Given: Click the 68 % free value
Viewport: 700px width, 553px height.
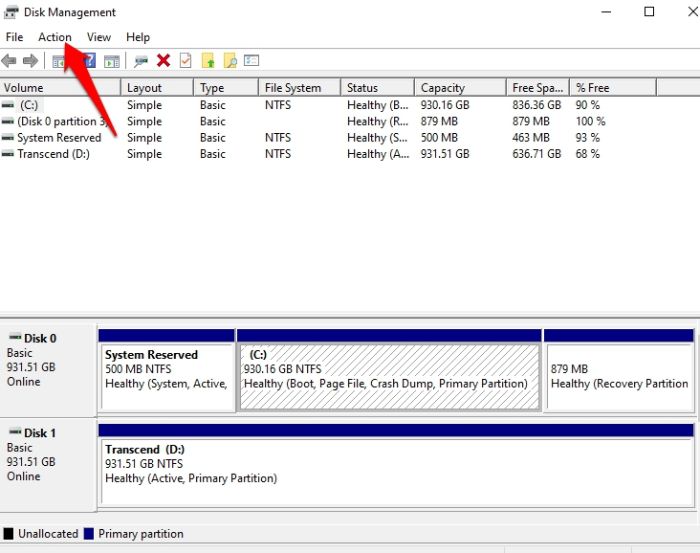Looking at the screenshot, I should 588,154.
